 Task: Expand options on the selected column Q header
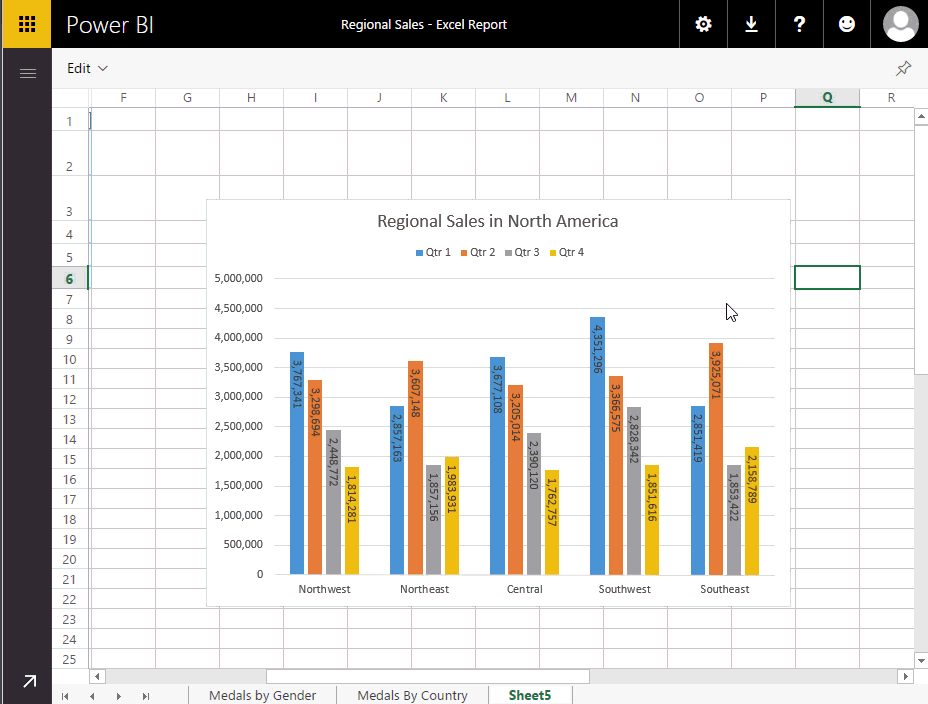click(827, 97)
